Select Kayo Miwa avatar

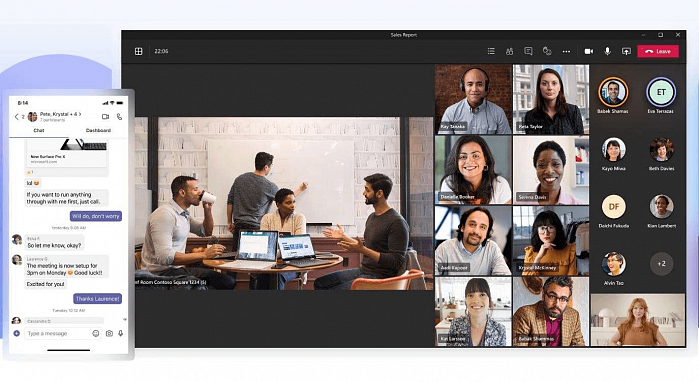tap(613, 149)
